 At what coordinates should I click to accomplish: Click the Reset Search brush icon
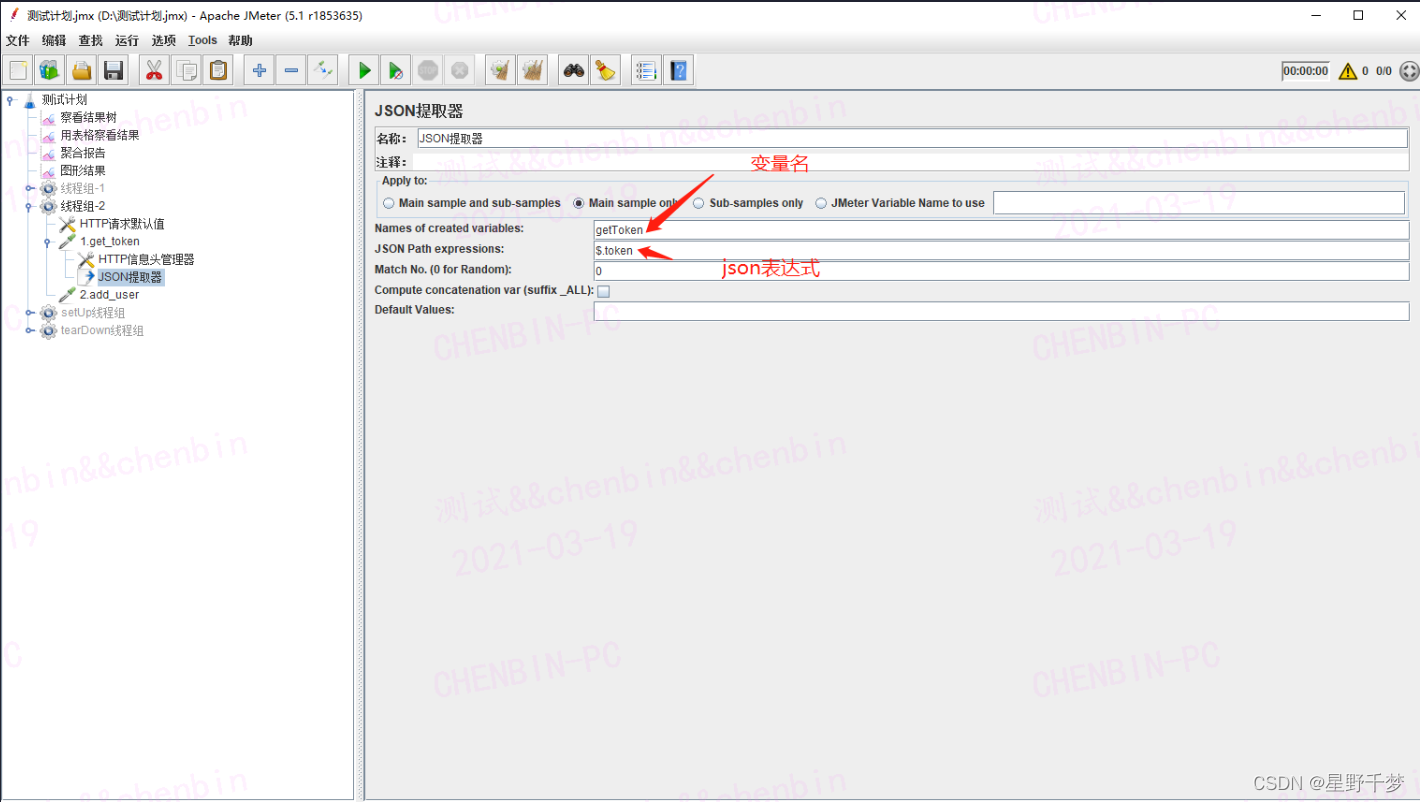[x=606, y=70]
